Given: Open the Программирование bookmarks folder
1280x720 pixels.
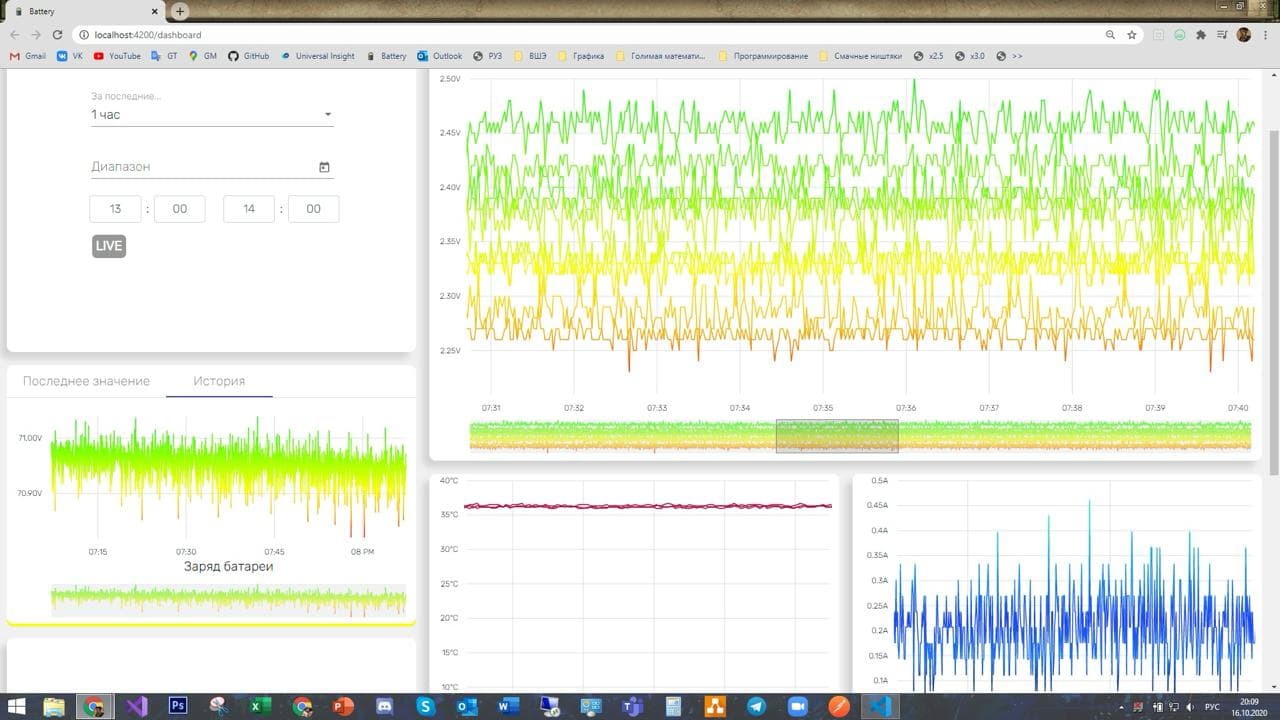Looking at the screenshot, I should 763,56.
